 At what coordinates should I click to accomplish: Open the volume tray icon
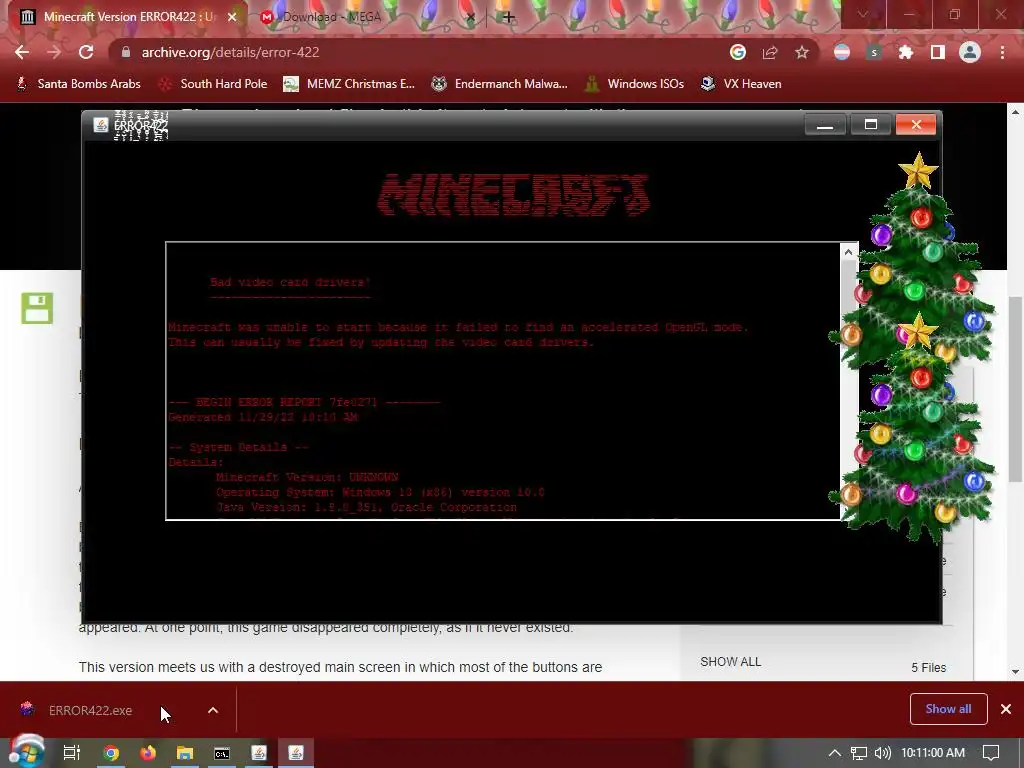pos(882,753)
